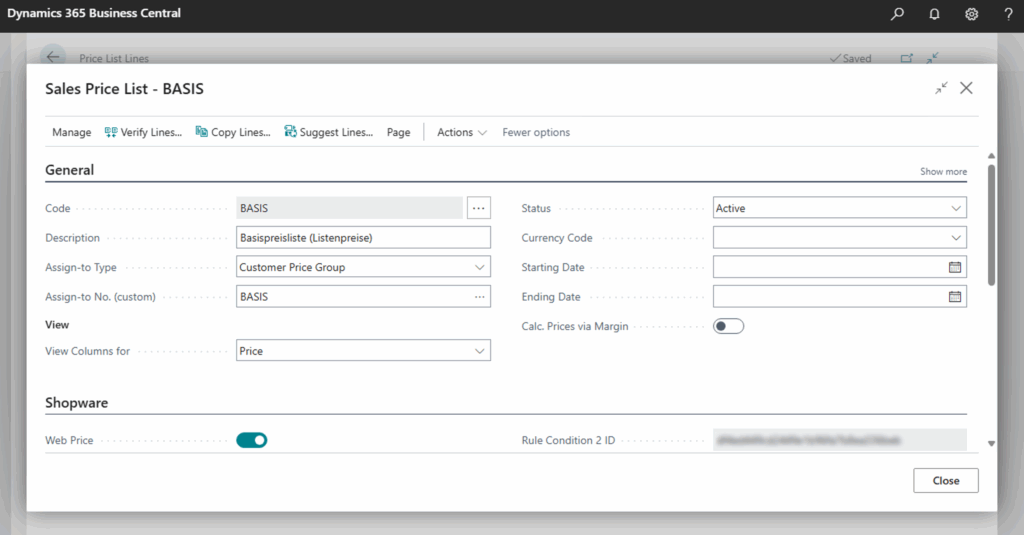Image resolution: width=1024 pixels, height=535 pixels.
Task: Click the Dynamics 365 Business Central title
Action: tap(94, 13)
